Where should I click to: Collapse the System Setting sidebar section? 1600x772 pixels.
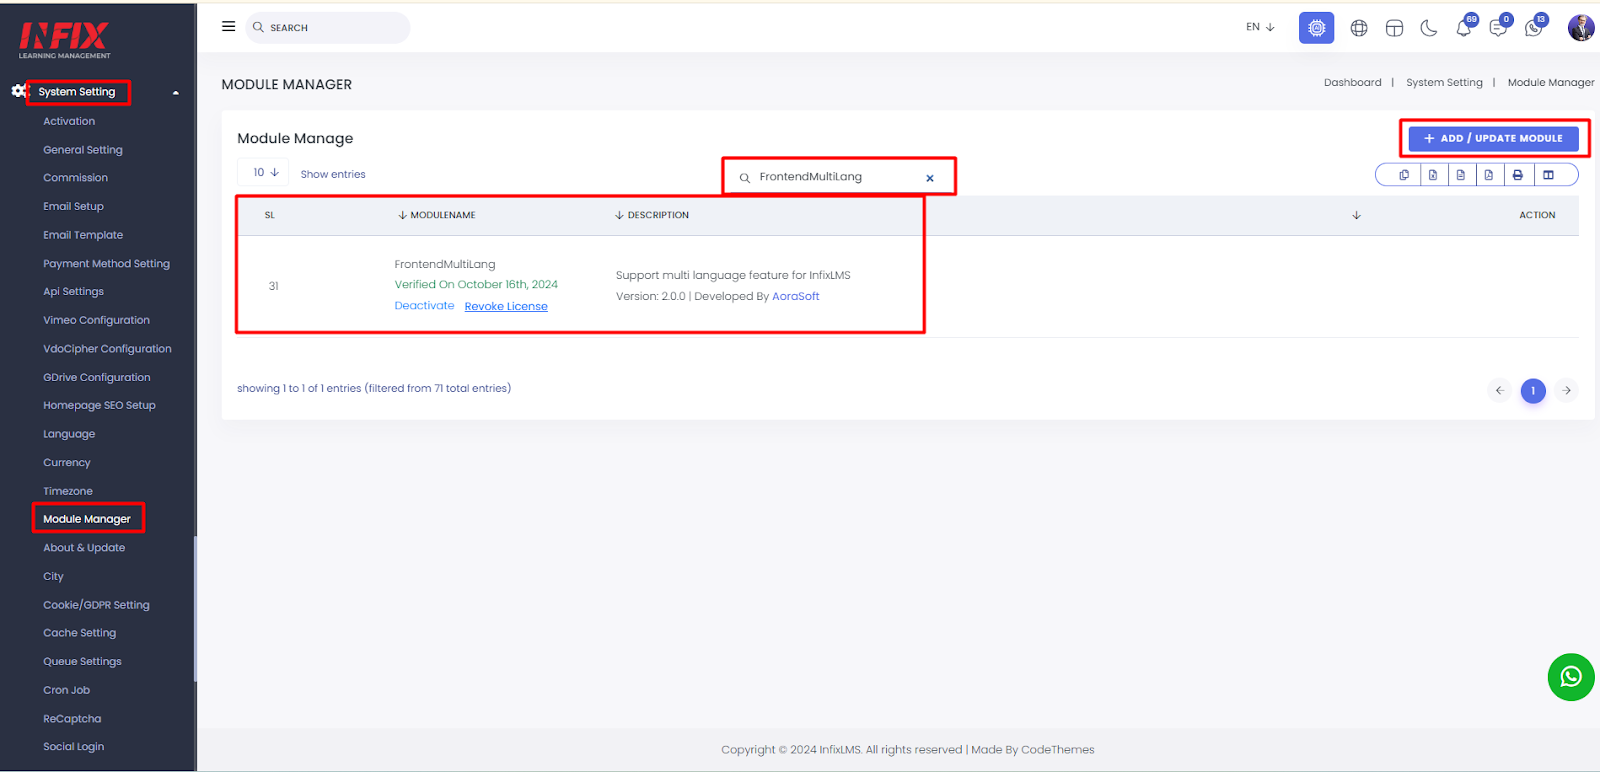point(176,92)
